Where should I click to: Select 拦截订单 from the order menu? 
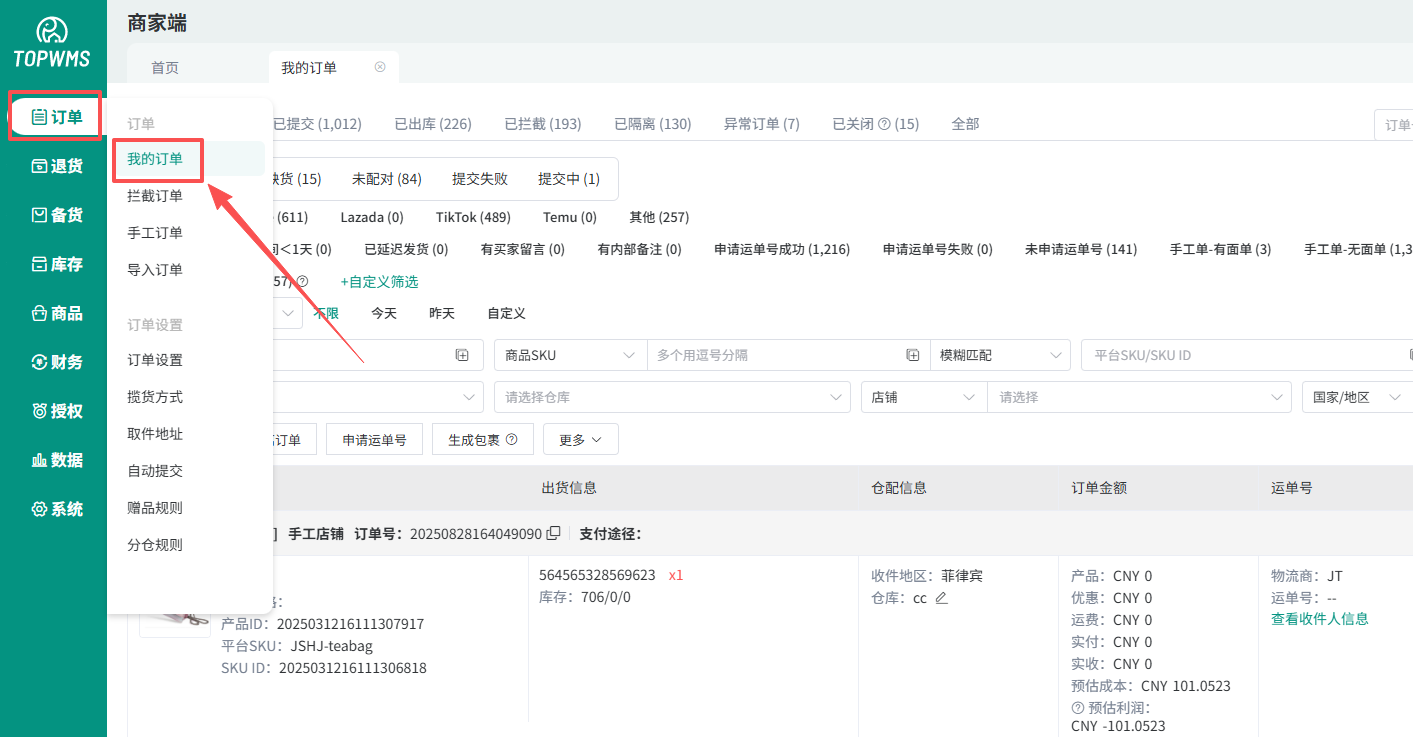tap(155, 196)
